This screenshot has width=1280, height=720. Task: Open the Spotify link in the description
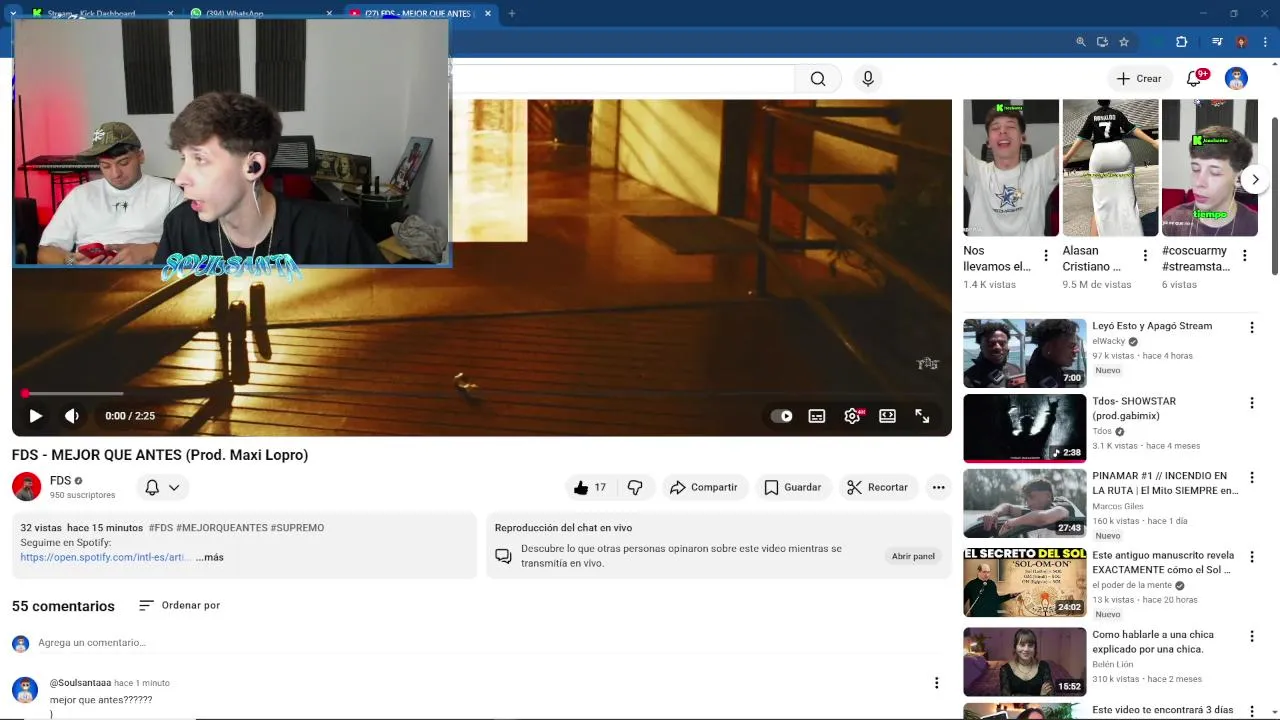(x=104, y=557)
